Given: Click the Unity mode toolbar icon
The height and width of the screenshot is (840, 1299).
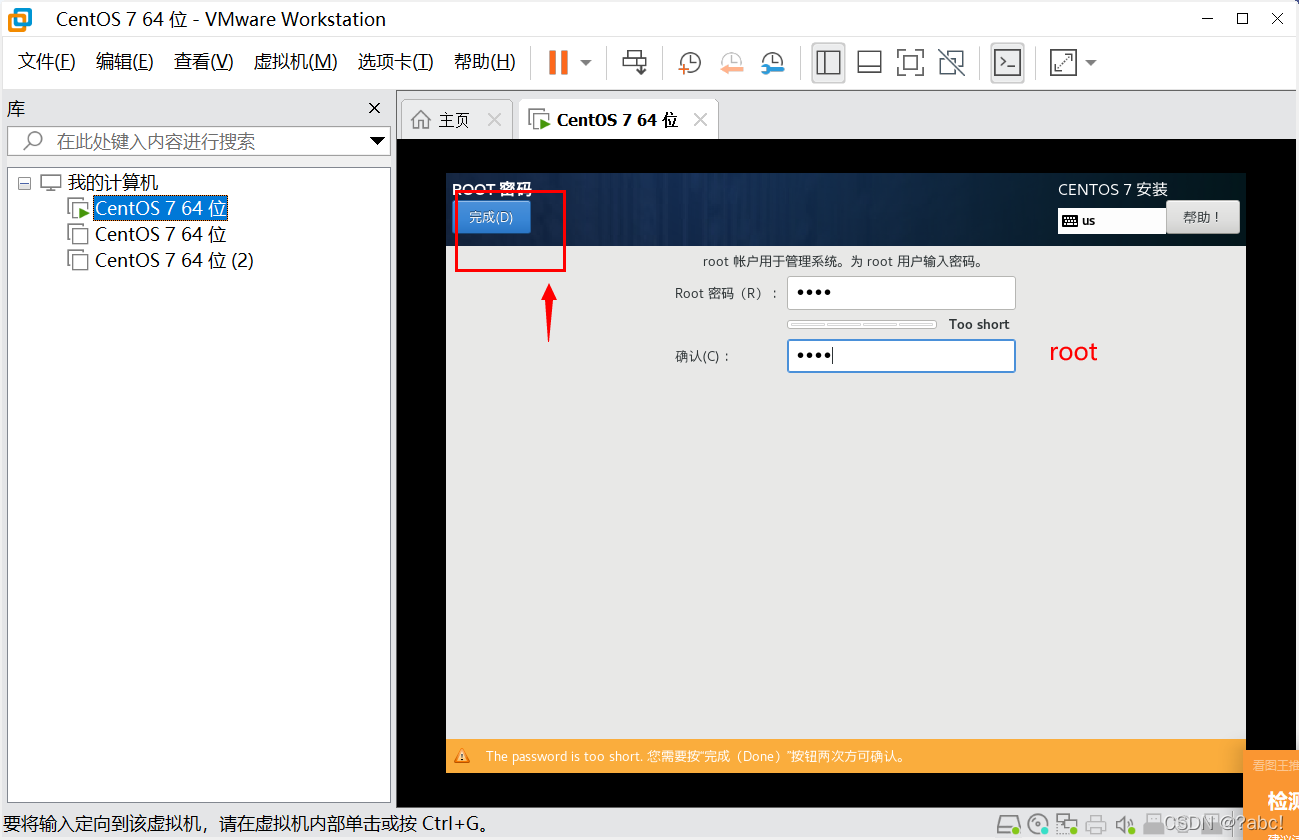Looking at the screenshot, I should (x=952, y=62).
